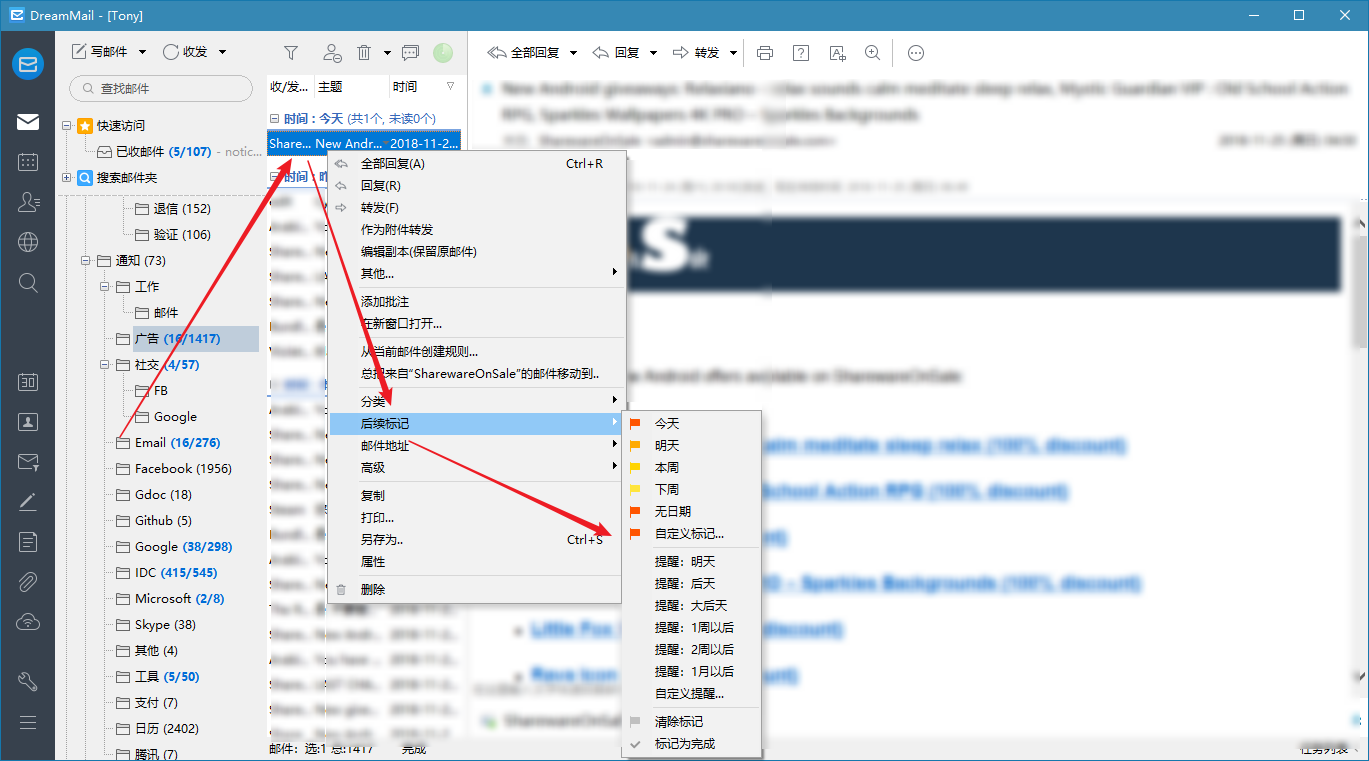The height and width of the screenshot is (761, 1369).
Task: Select 提醒：1周以后 in submenu
Action: pyautogui.click(x=691, y=628)
